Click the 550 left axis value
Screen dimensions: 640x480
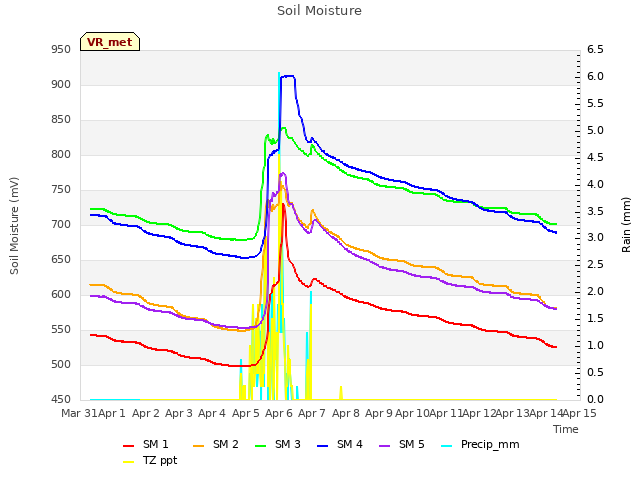click(x=61, y=330)
